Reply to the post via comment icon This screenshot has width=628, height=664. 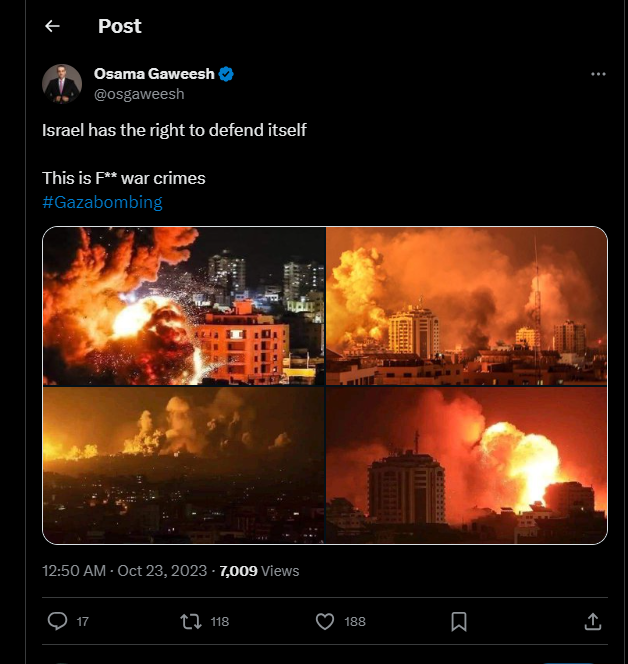(58, 621)
